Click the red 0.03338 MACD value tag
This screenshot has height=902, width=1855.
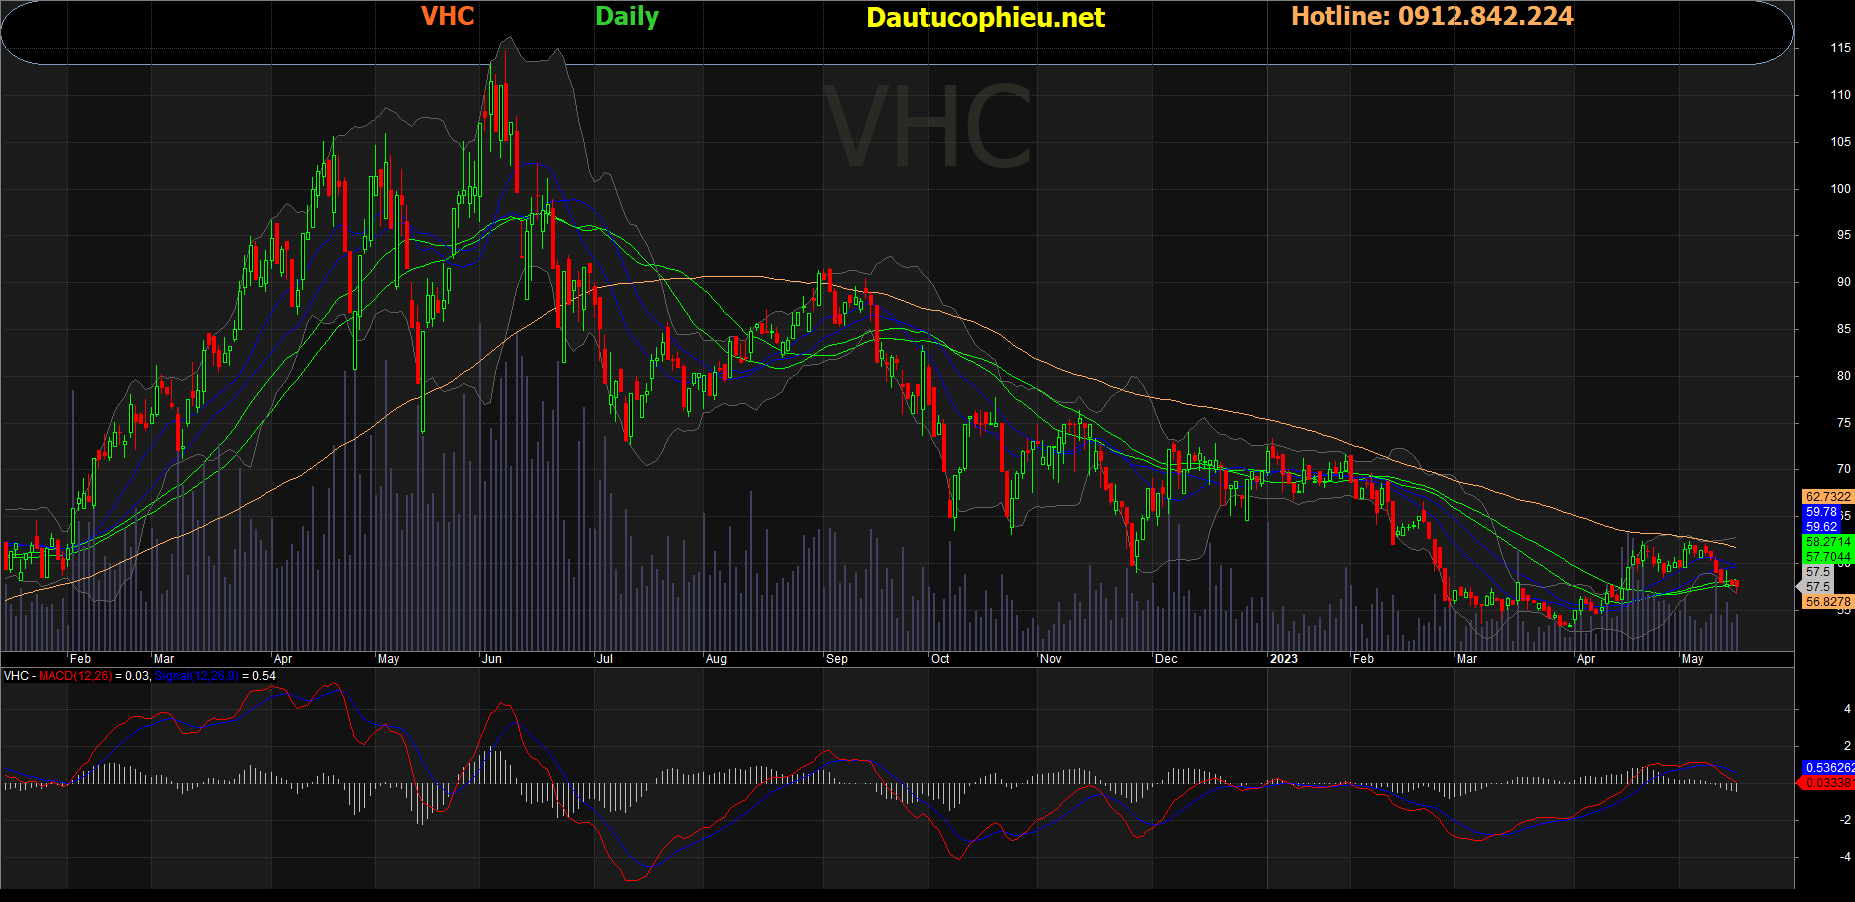click(1829, 783)
